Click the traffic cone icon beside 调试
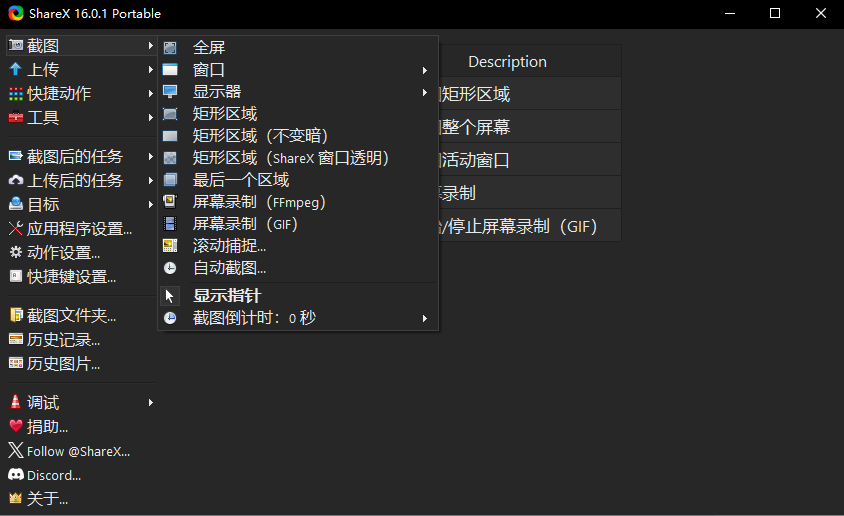Image resolution: width=844 pixels, height=516 pixels. (x=16, y=402)
